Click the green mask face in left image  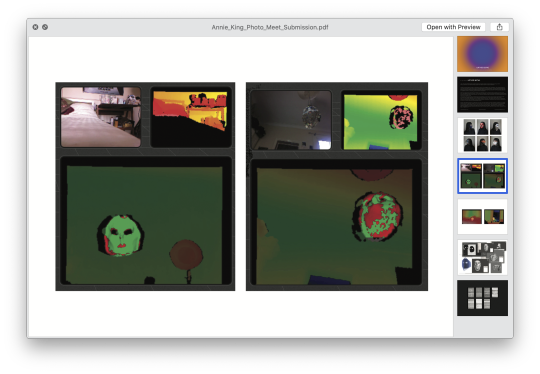121,235
